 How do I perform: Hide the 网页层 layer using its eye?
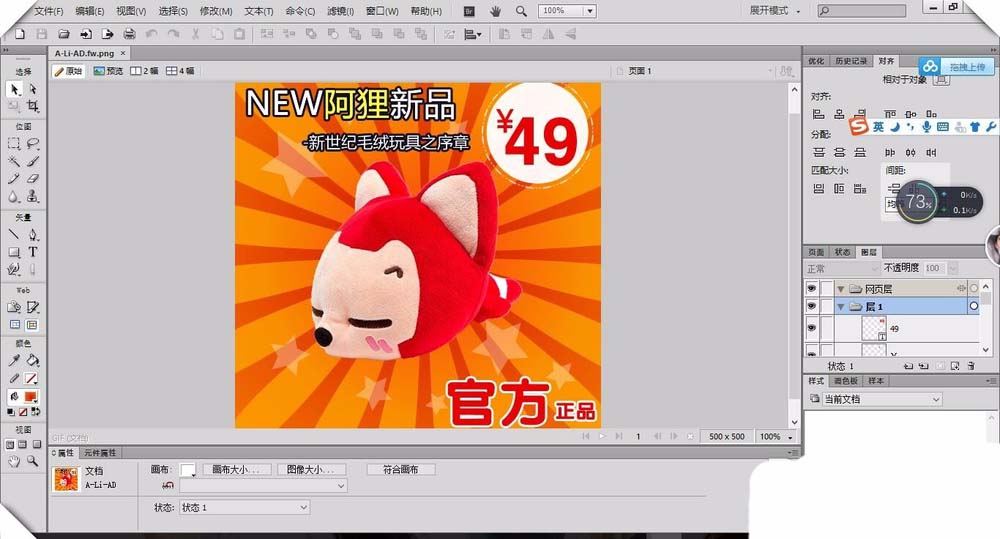(x=812, y=289)
